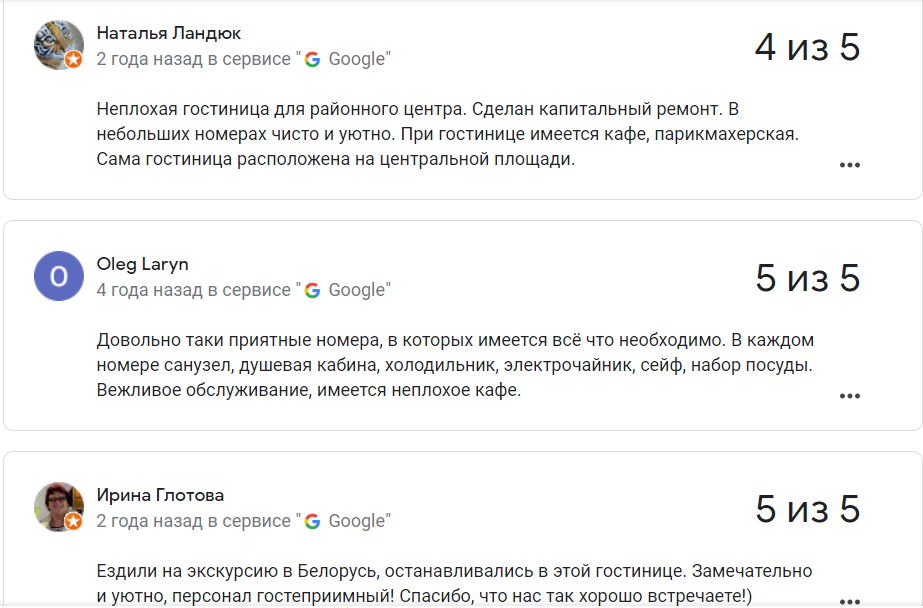Click the "4 из 5" rating
This screenshot has width=923, height=608.
pos(806,47)
